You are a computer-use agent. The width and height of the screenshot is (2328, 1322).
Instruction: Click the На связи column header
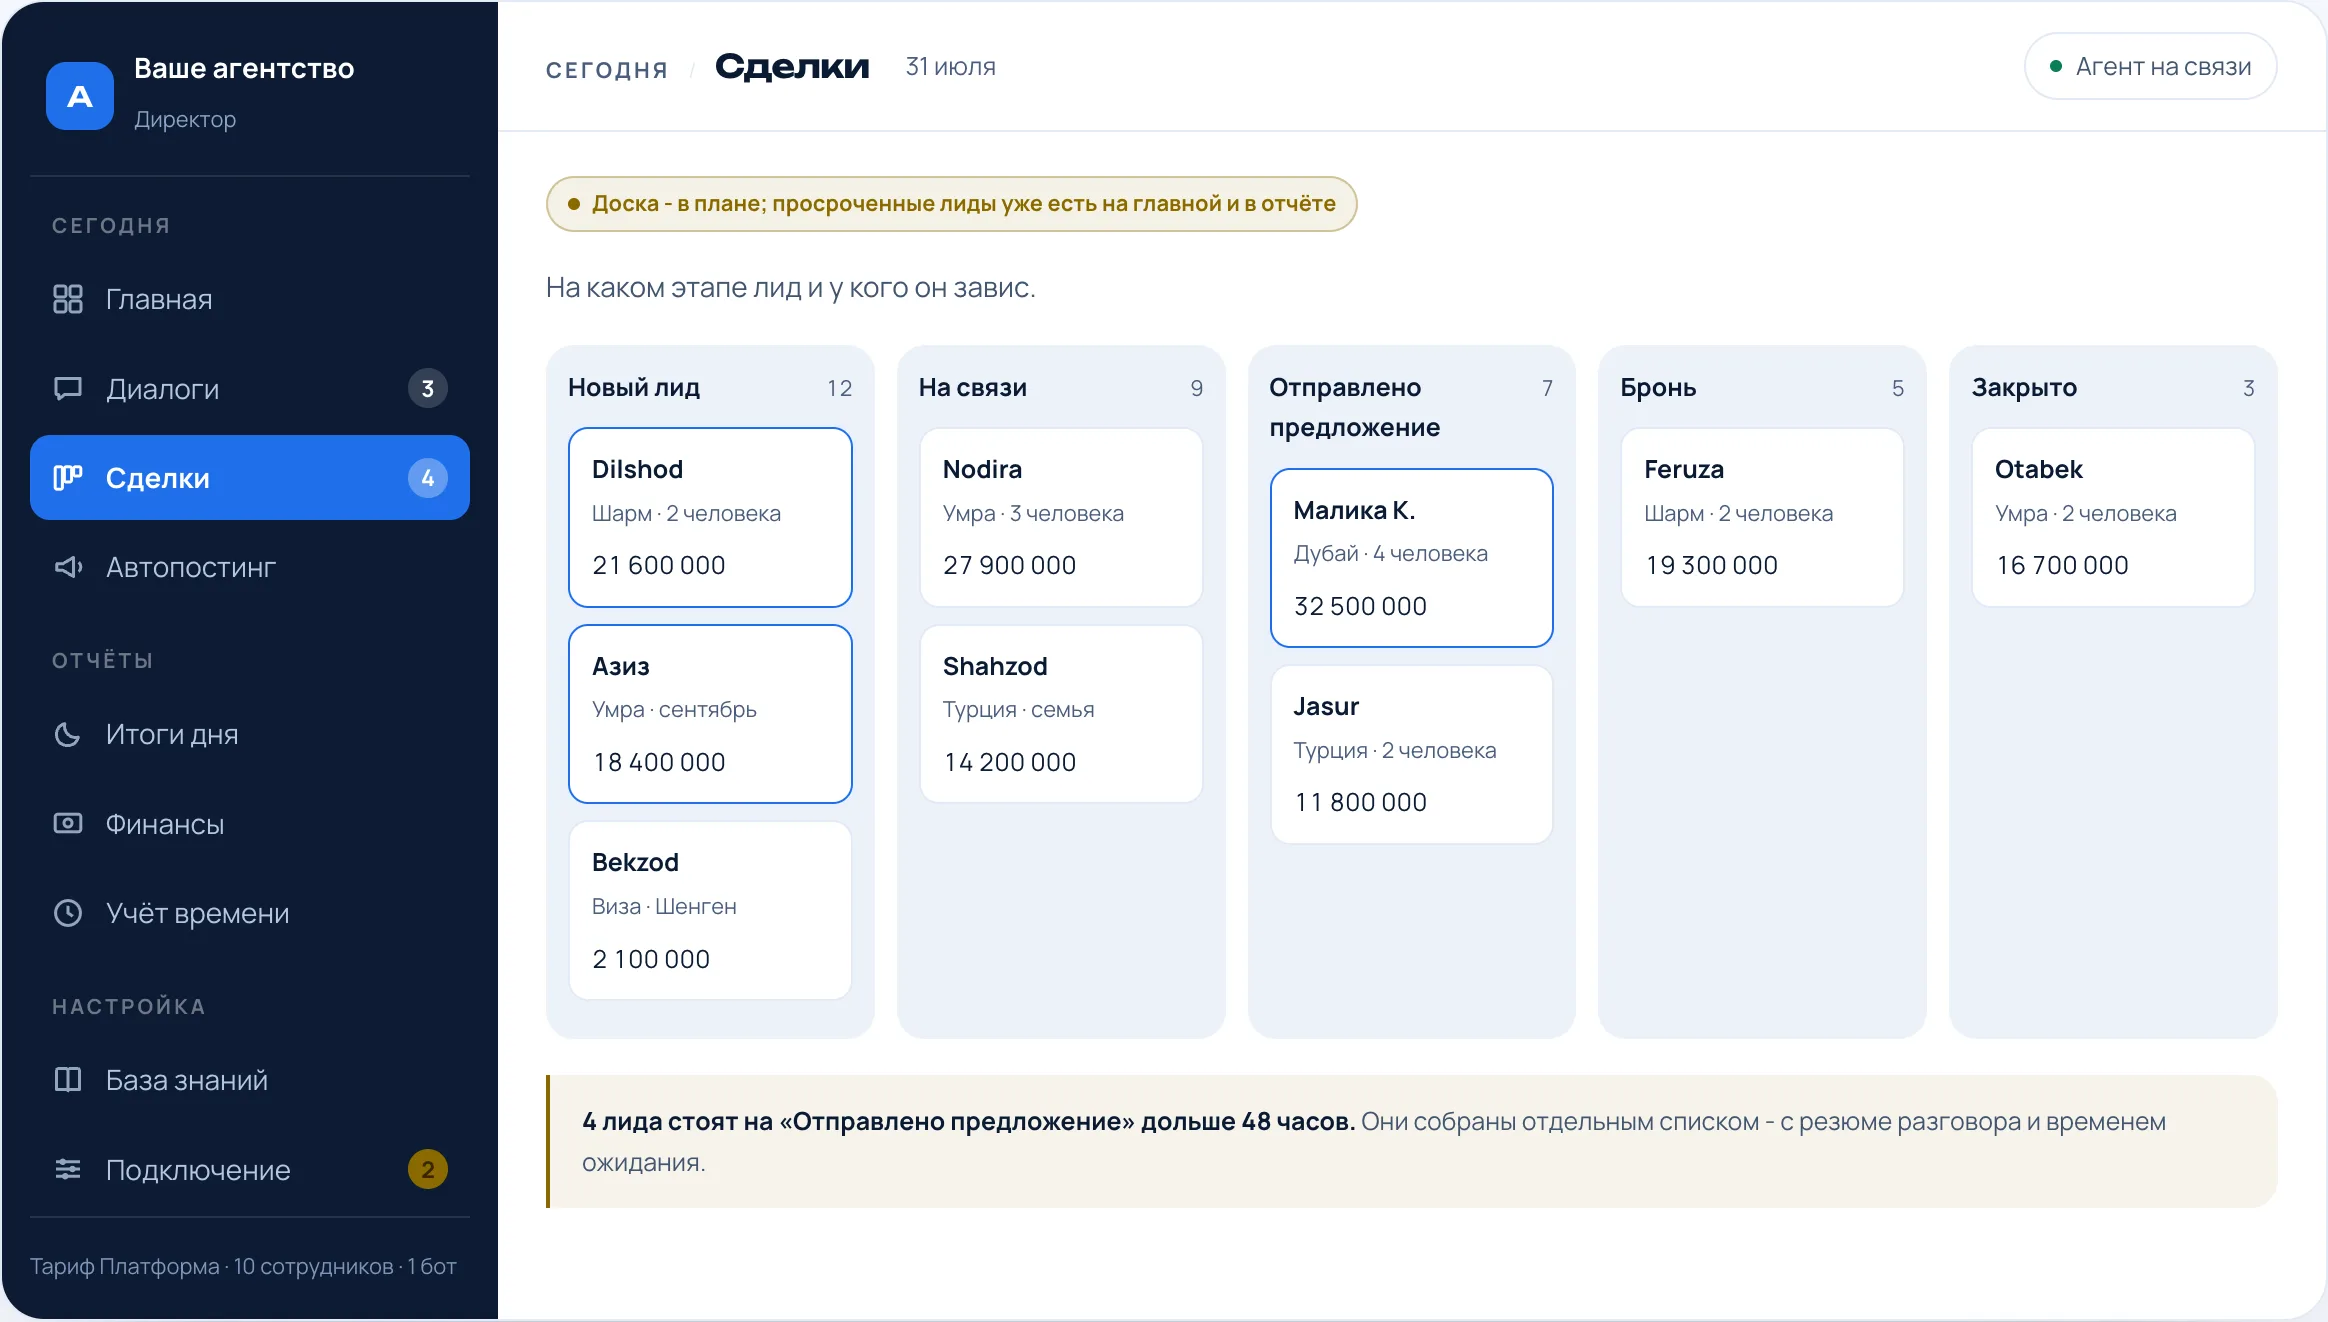pyautogui.click(x=973, y=388)
